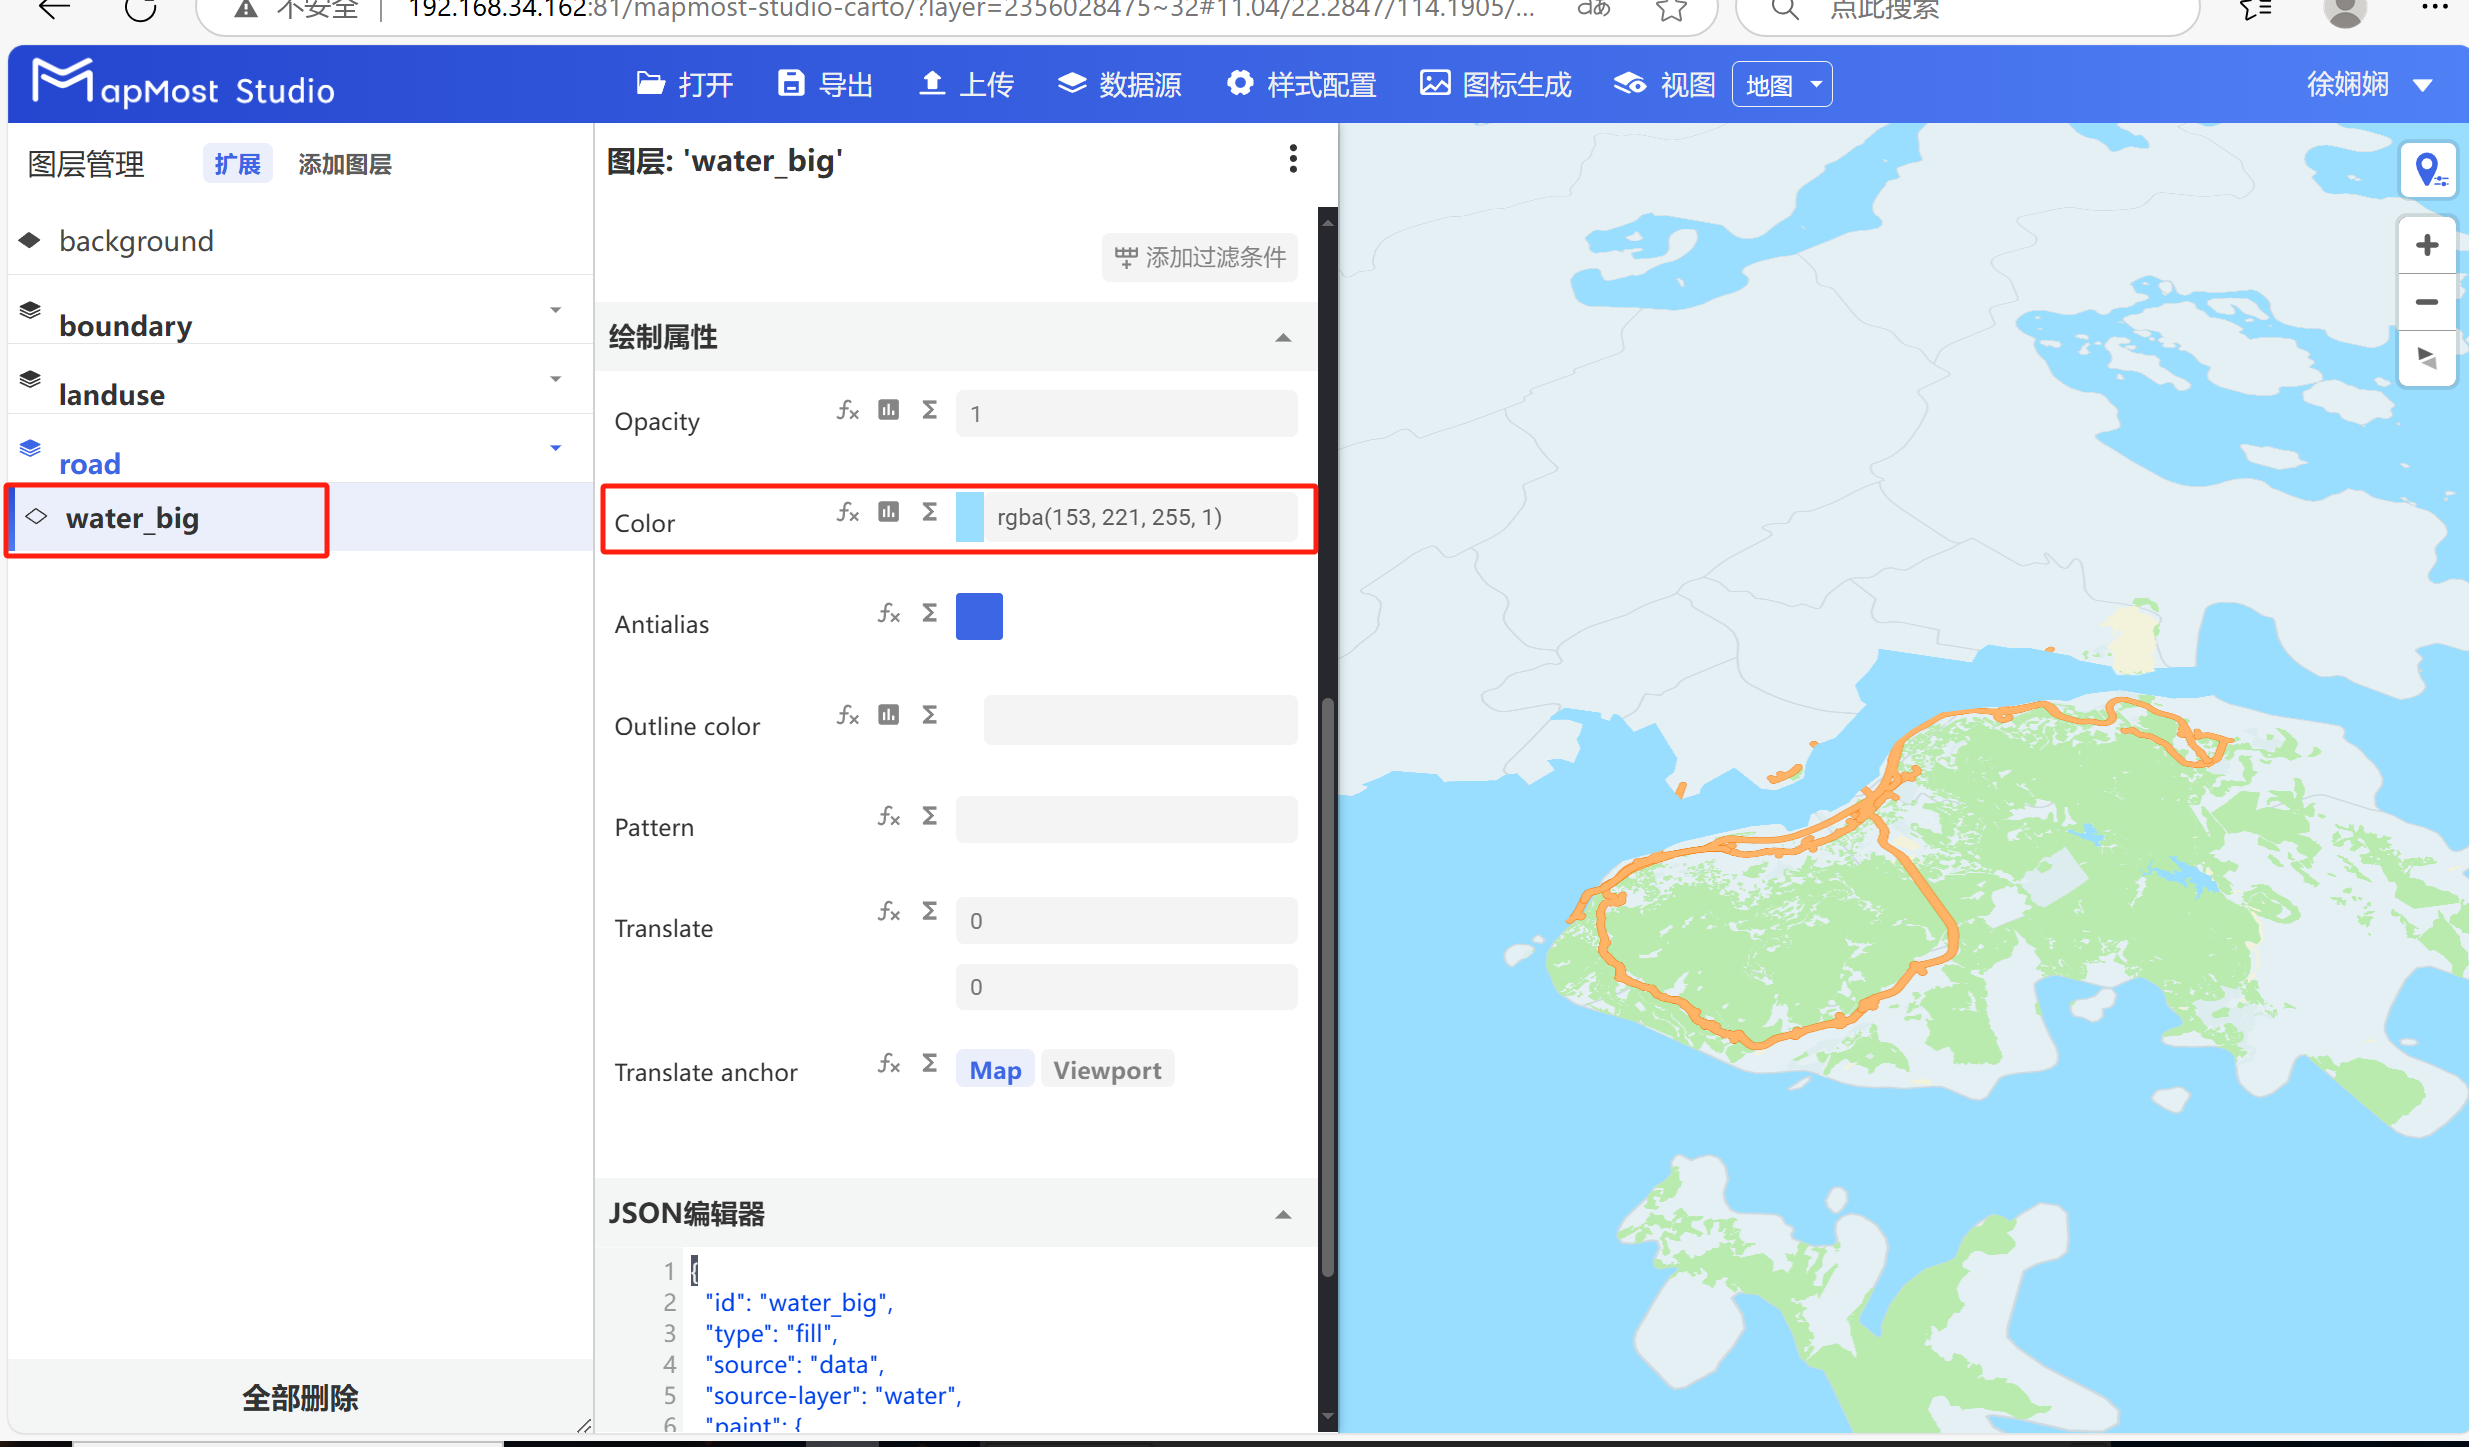The image size is (2469, 1447).
Task: Expand the boundary layer group
Action: pyautogui.click(x=556, y=310)
